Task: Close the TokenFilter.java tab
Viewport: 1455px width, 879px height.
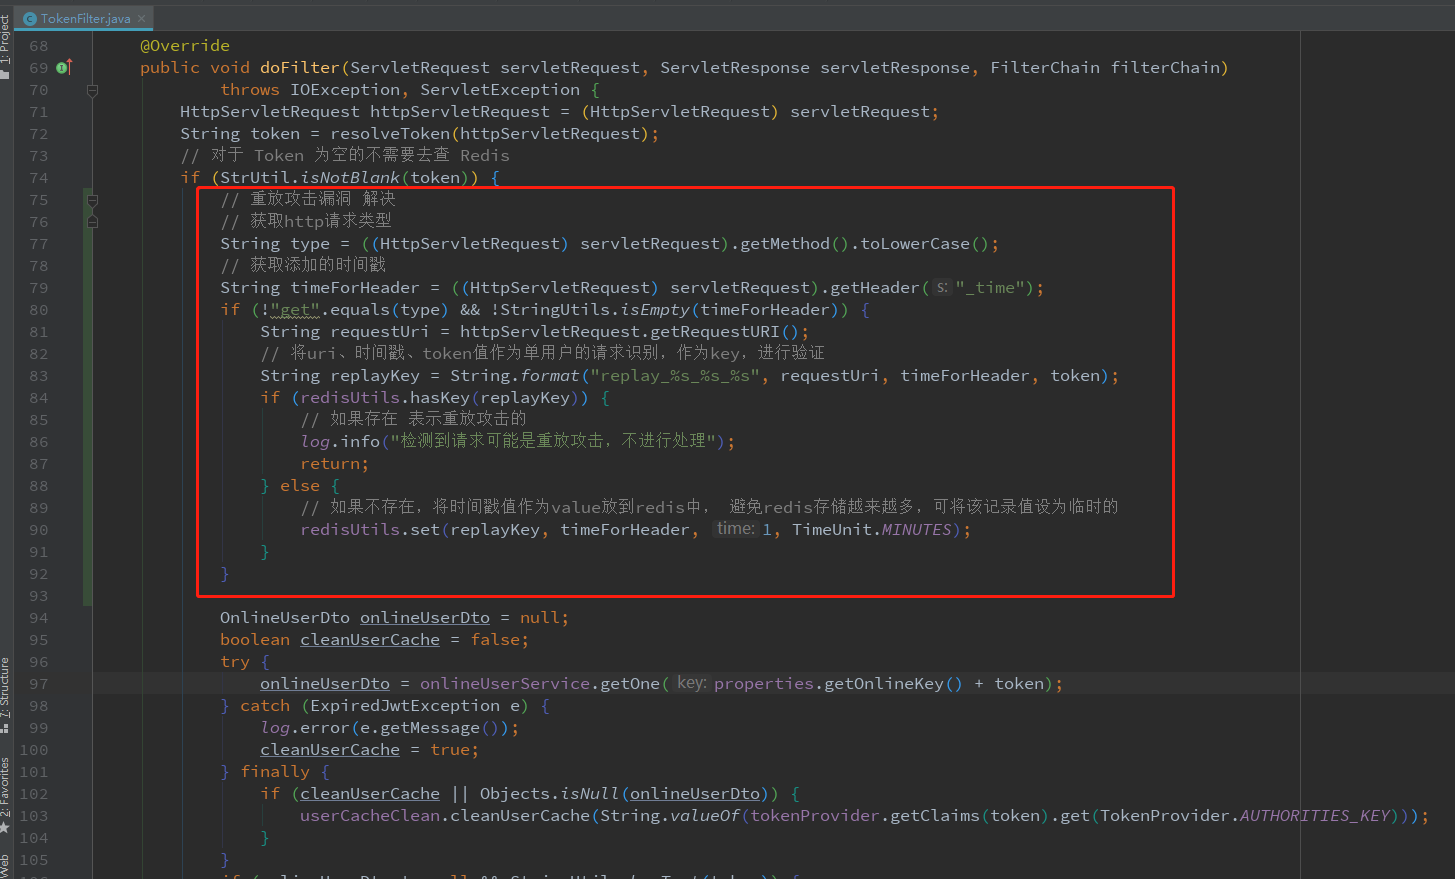Action: (x=142, y=18)
